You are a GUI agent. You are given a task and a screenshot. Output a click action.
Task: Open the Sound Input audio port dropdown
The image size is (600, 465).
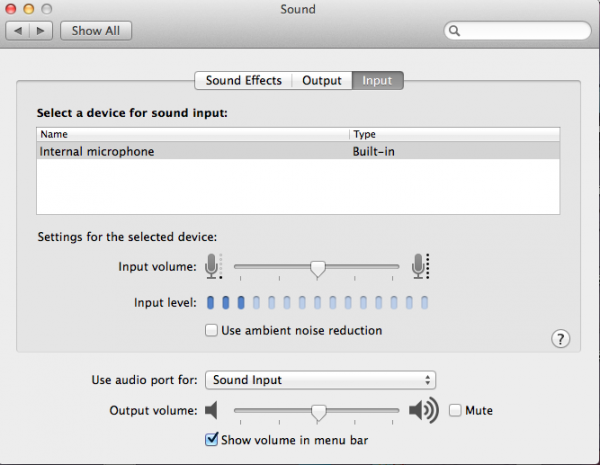pyautogui.click(x=320, y=380)
